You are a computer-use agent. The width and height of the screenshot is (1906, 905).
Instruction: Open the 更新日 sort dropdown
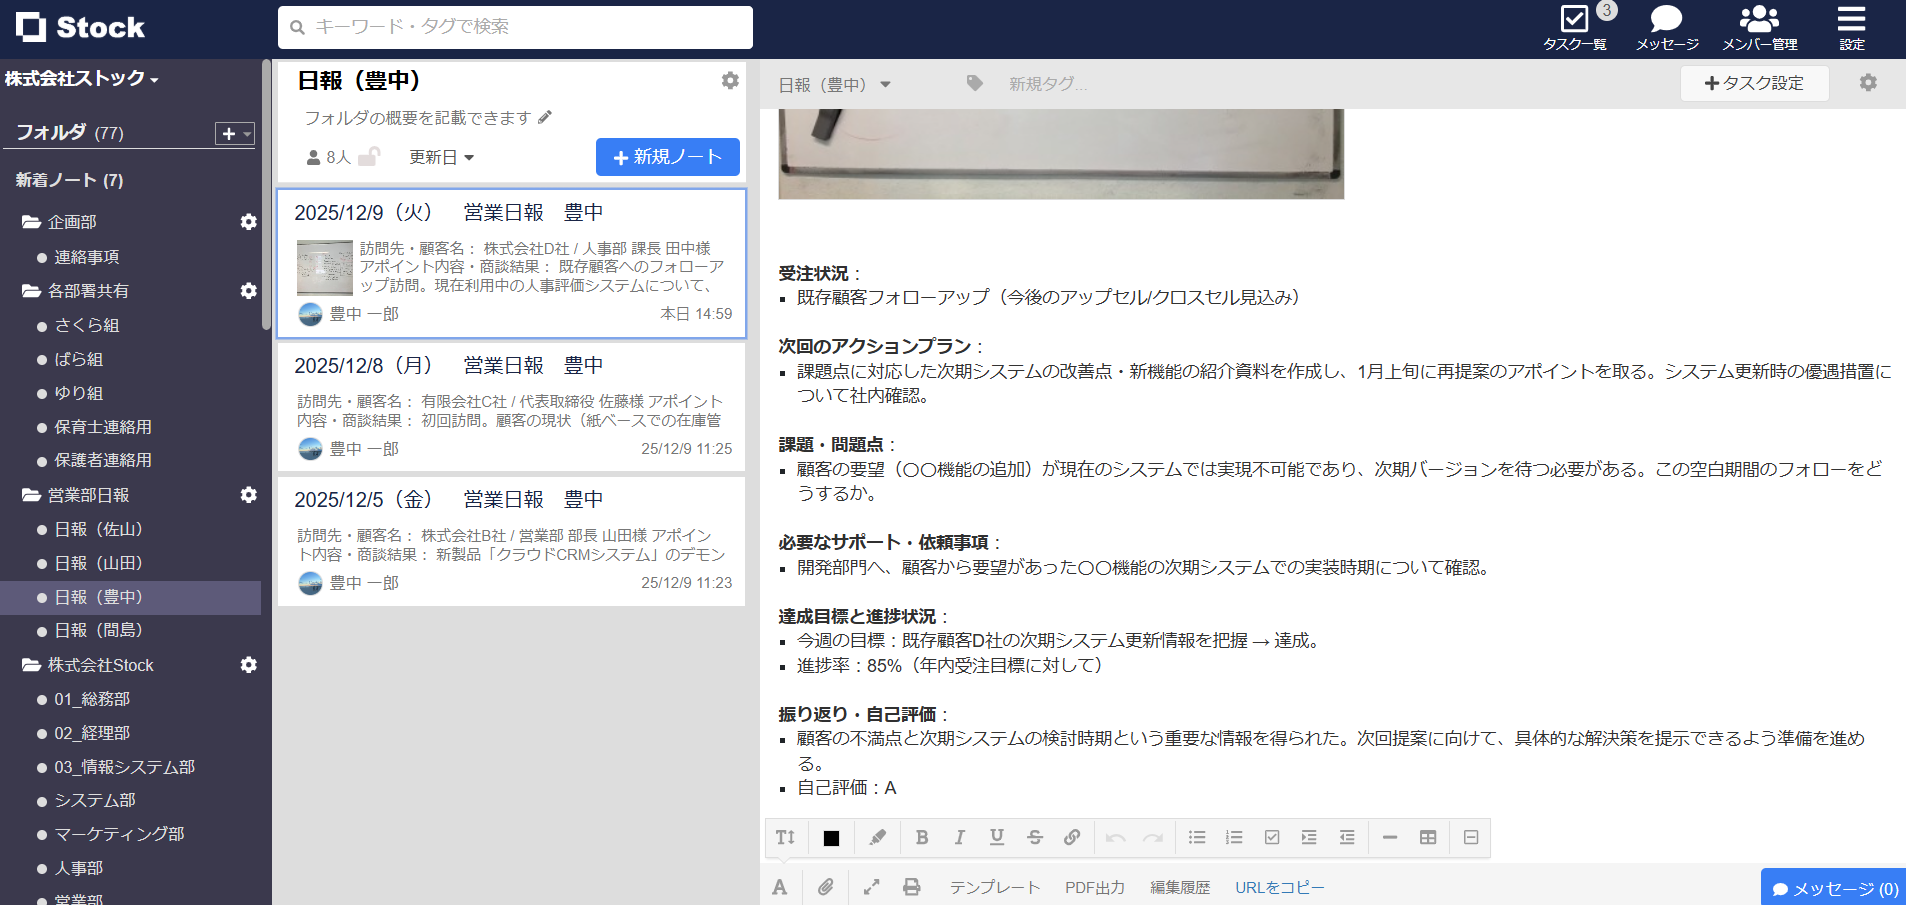(441, 157)
